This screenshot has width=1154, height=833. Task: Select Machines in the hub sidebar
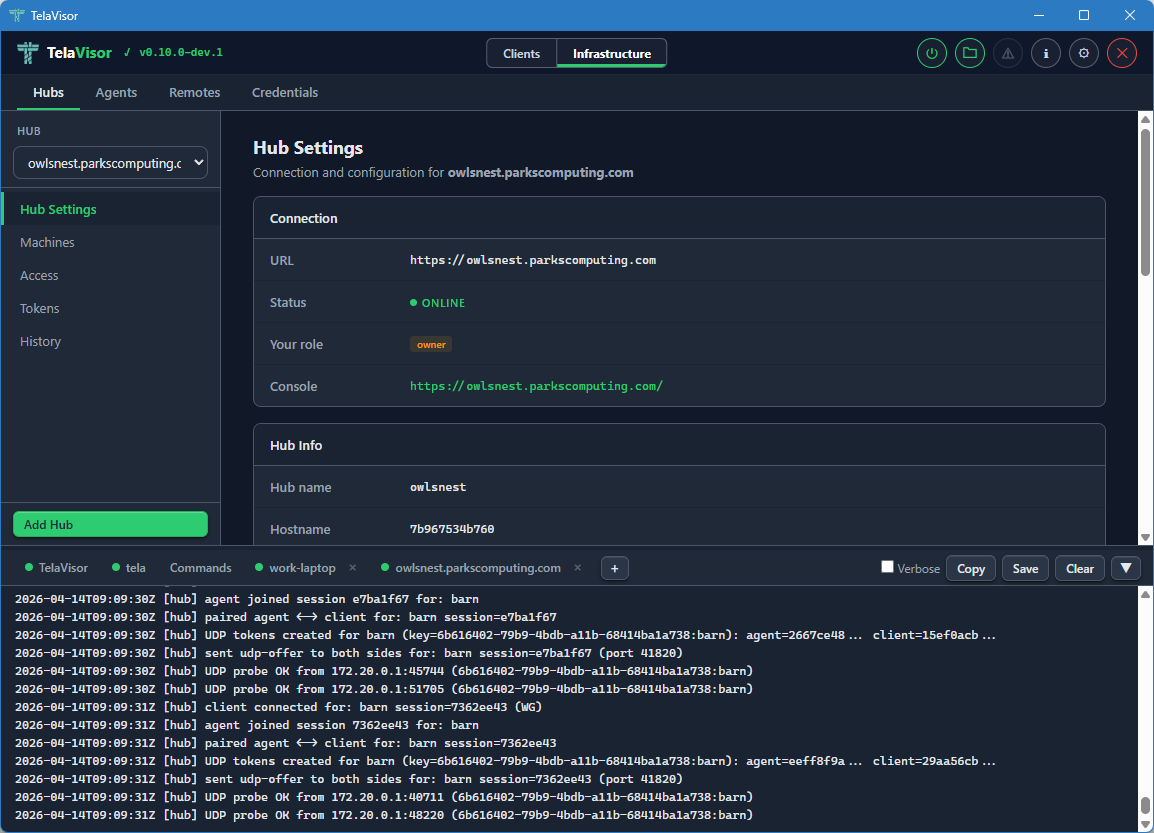[47, 243]
